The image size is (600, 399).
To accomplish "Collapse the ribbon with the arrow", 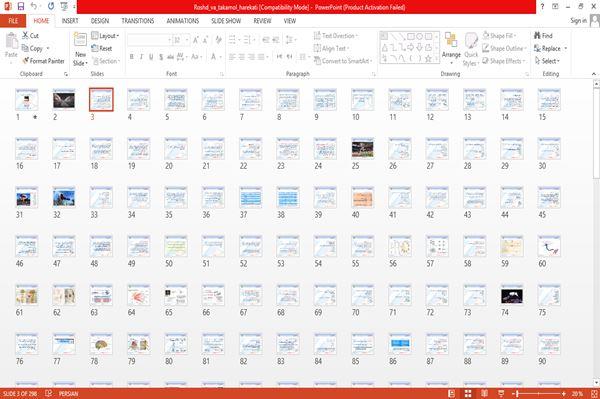I will [x=594, y=74].
